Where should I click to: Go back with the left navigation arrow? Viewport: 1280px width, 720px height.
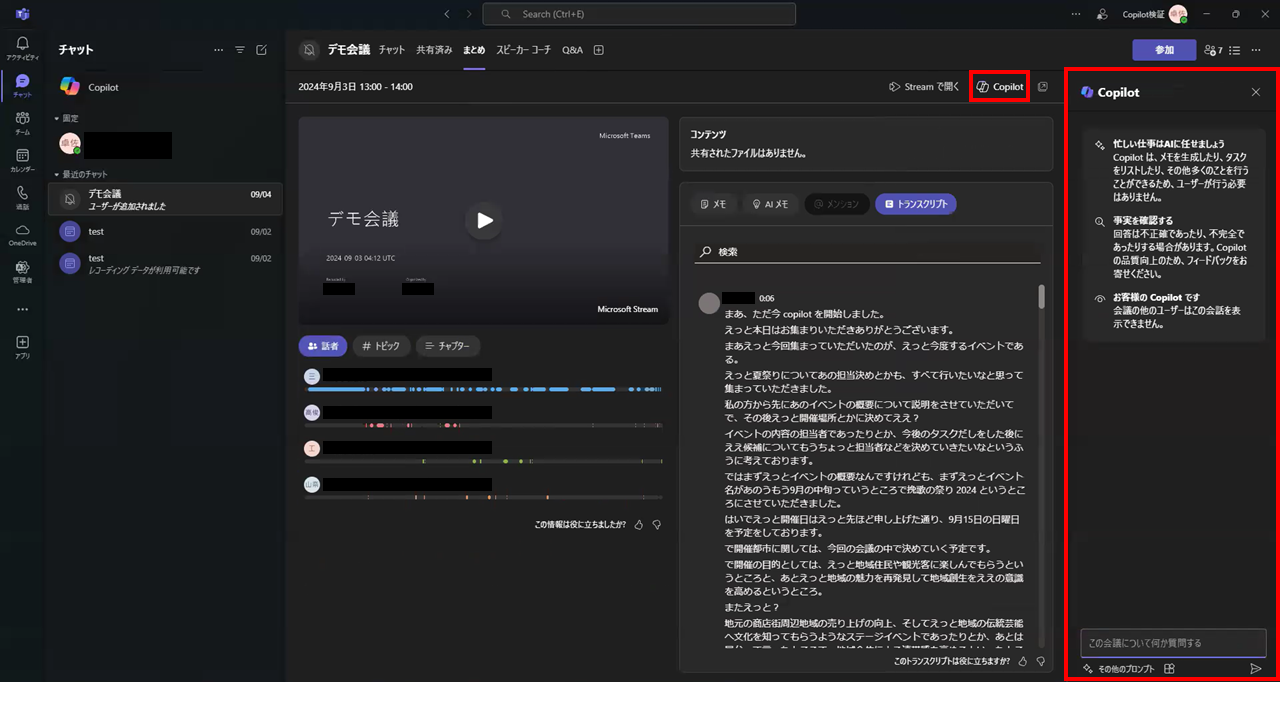coord(446,14)
